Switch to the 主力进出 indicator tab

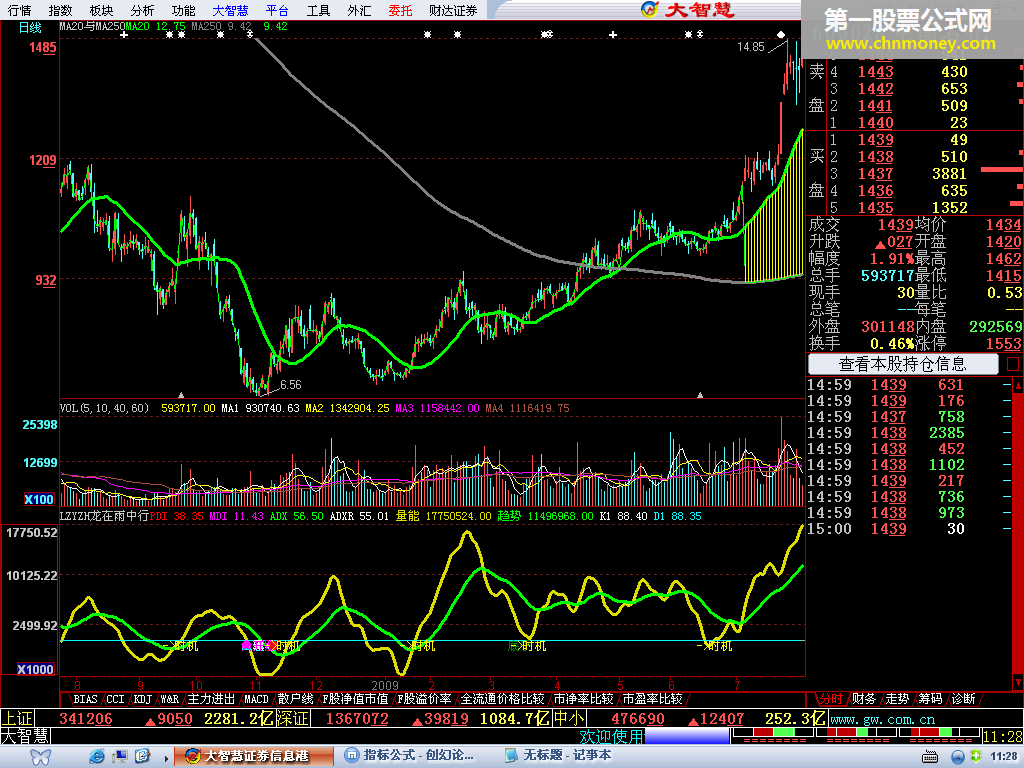tap(211, 699)
